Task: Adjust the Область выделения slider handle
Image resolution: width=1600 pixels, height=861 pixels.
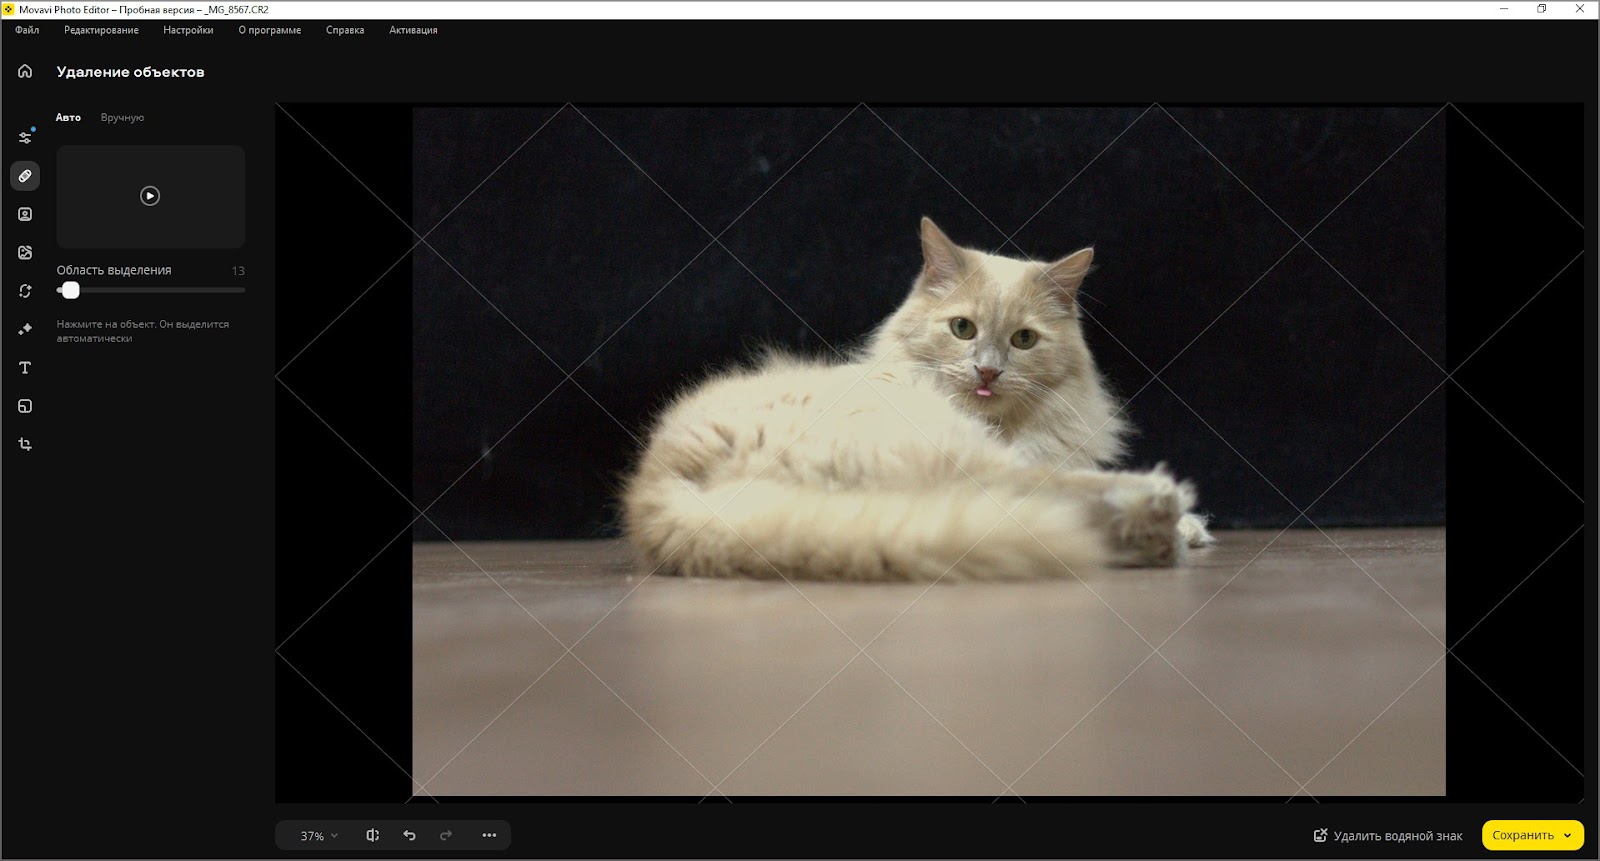Action: click(x=70, y=290)
